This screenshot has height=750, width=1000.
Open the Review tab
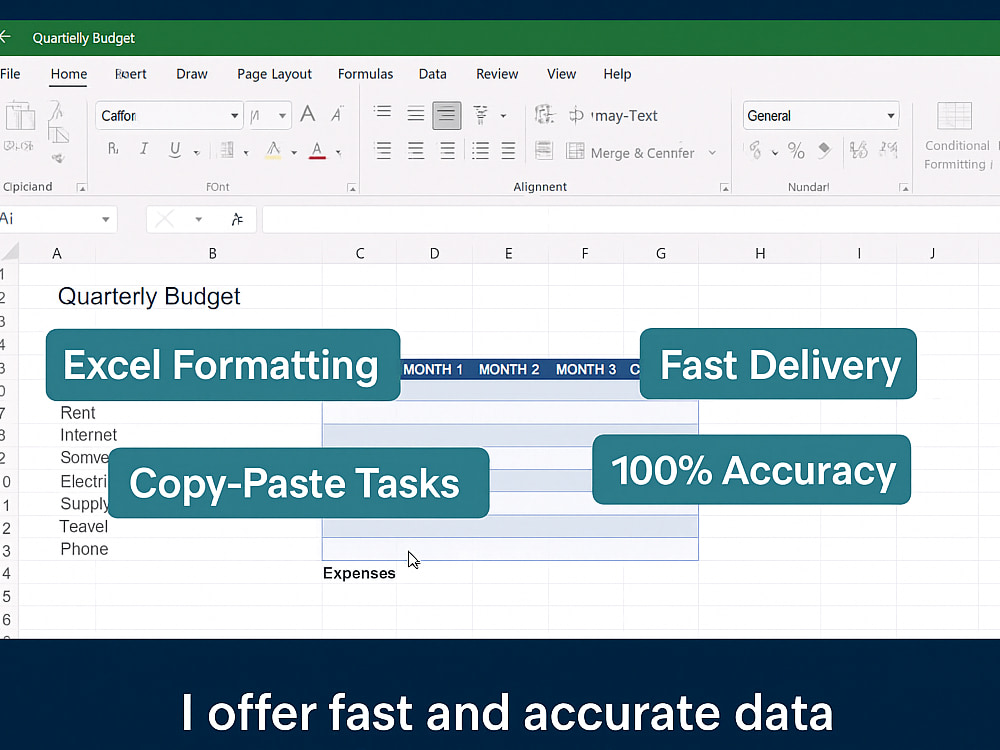497,74
